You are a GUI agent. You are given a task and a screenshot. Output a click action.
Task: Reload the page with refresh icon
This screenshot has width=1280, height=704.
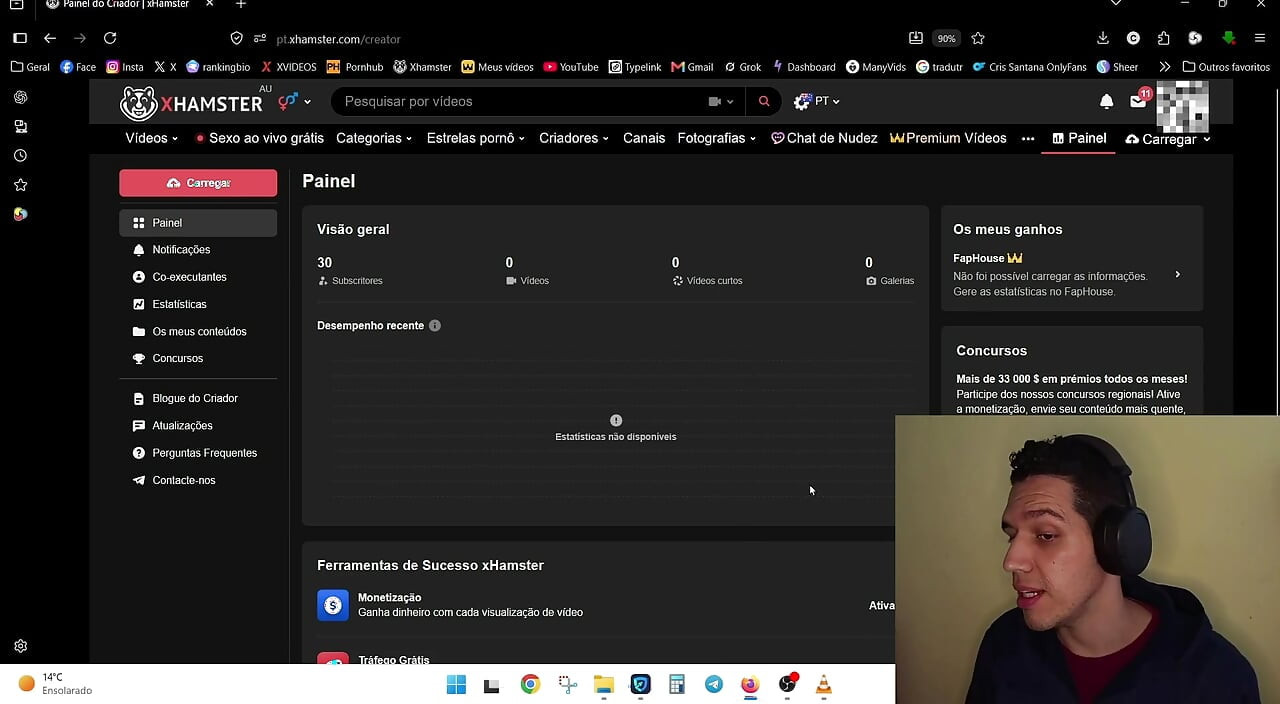coord(110,38)
